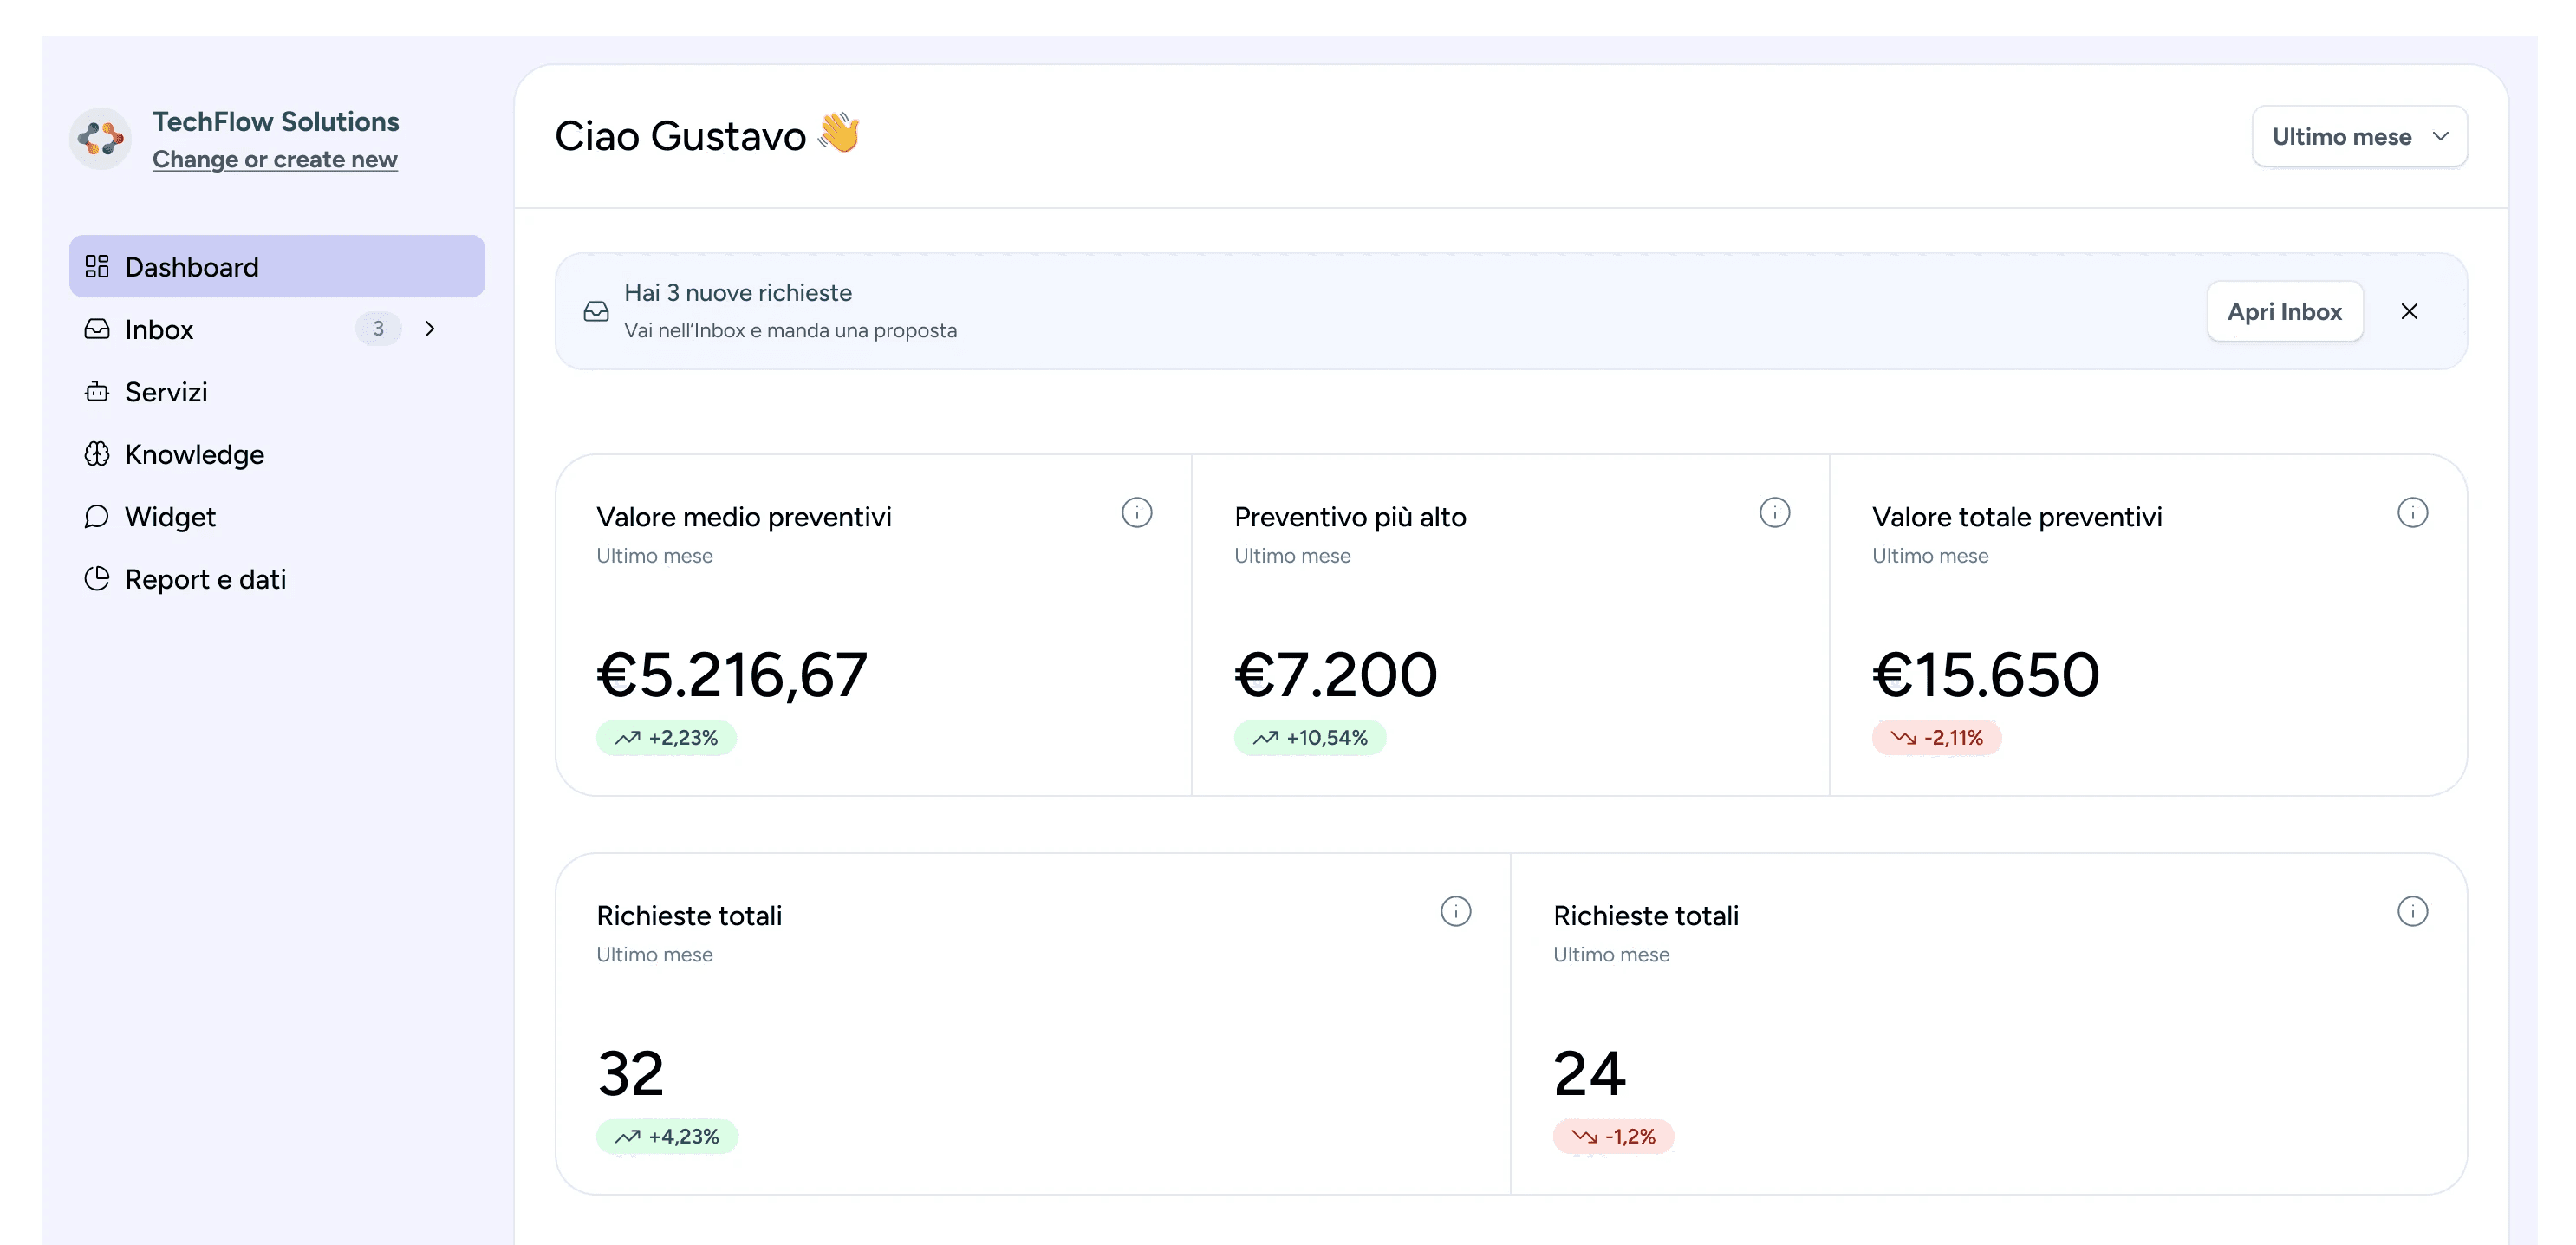Viewport: 2576px width, 1245px height.
Task: Open the Knowledge section
Action: 194,455
